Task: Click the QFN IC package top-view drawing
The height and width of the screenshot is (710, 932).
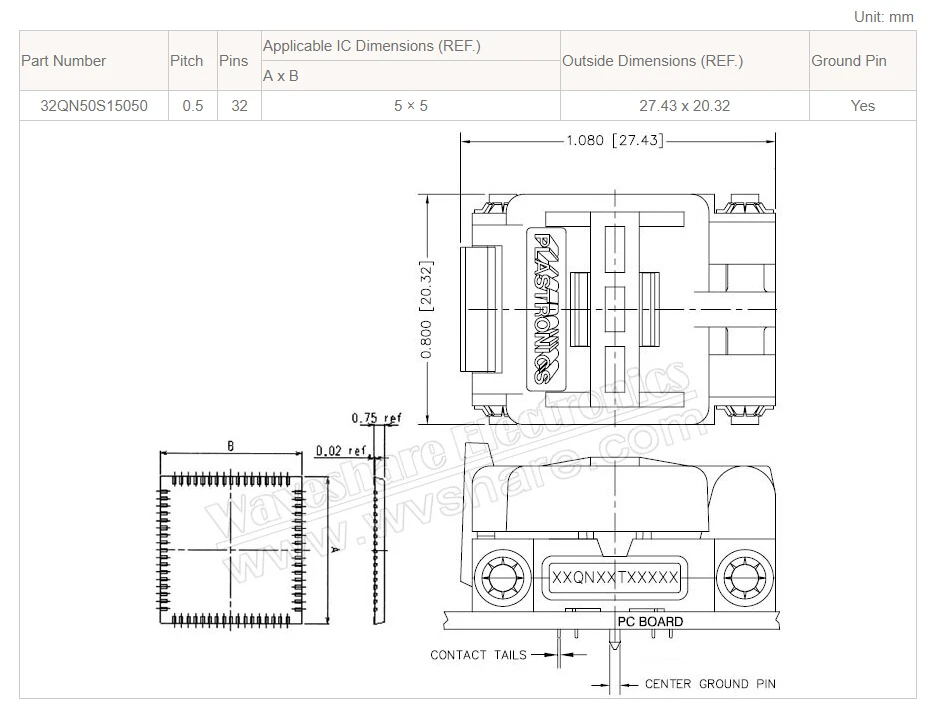Action: coord(231,550)
